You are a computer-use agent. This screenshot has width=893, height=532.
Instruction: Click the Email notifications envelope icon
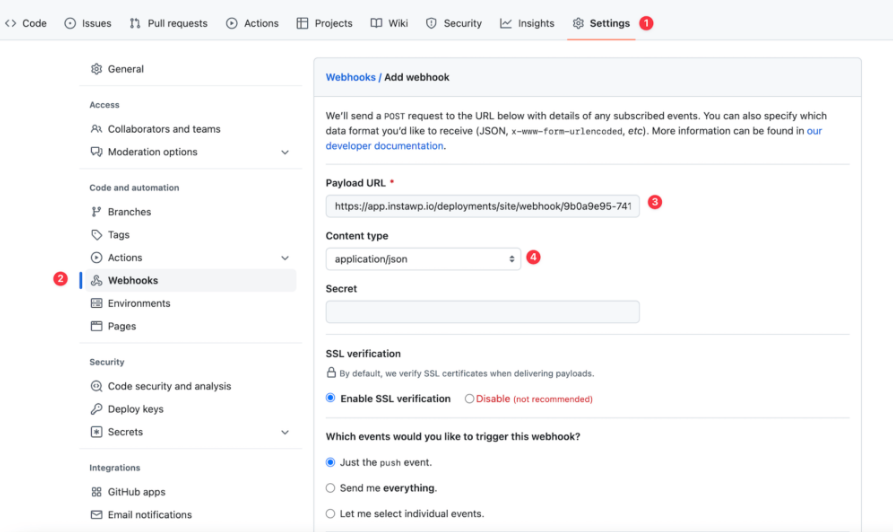pos(96,514)
